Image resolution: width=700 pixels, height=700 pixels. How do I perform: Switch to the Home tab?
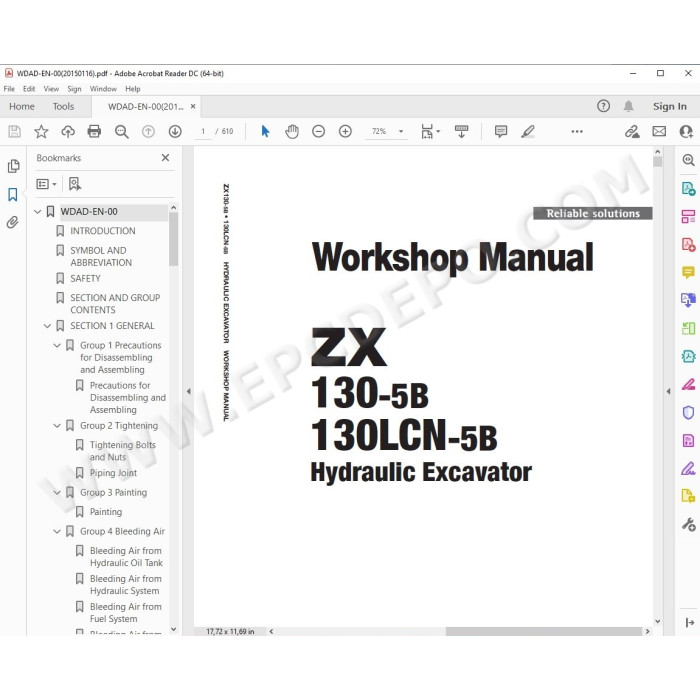click(x=22, y=106)
